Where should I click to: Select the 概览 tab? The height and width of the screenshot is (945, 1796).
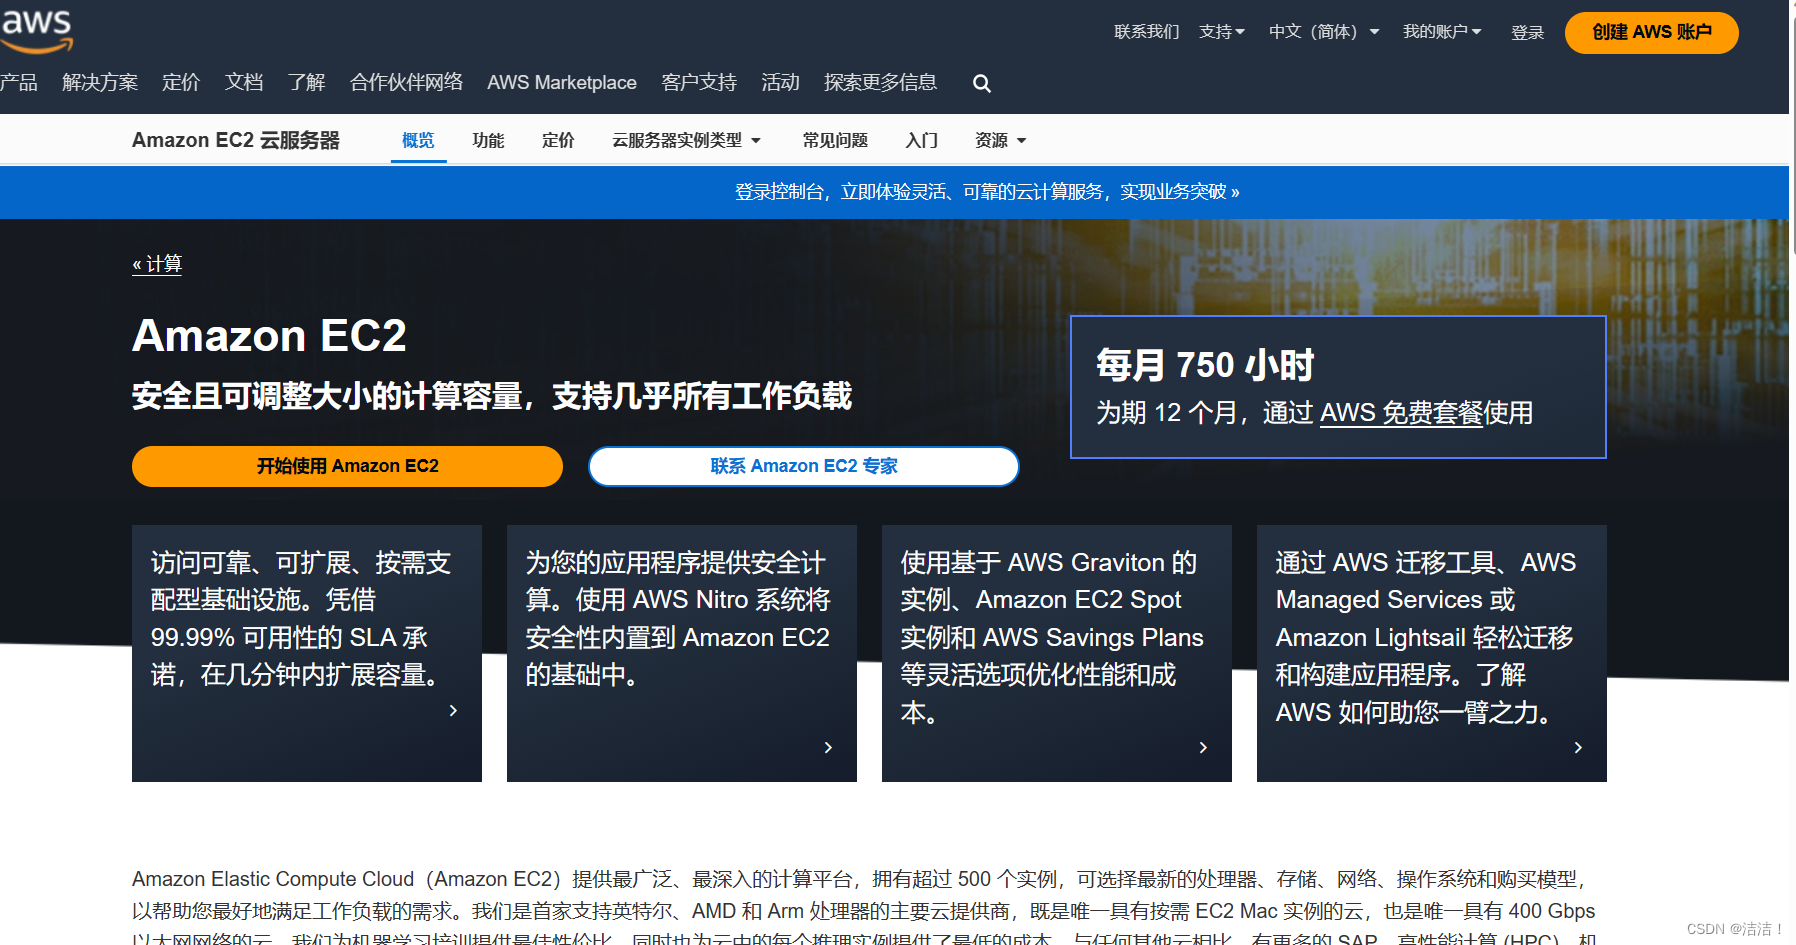[x=418, y=141]
